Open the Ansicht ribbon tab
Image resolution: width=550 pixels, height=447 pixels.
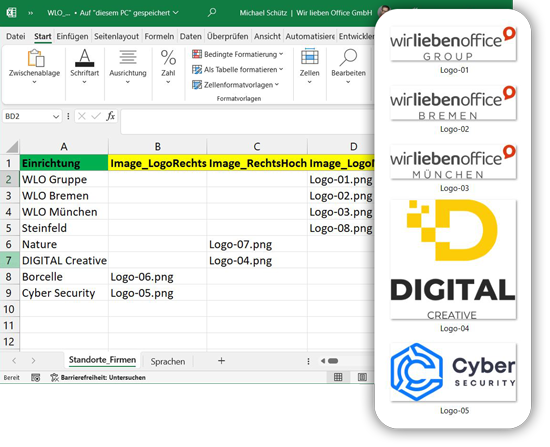click(x=267, y=36)
